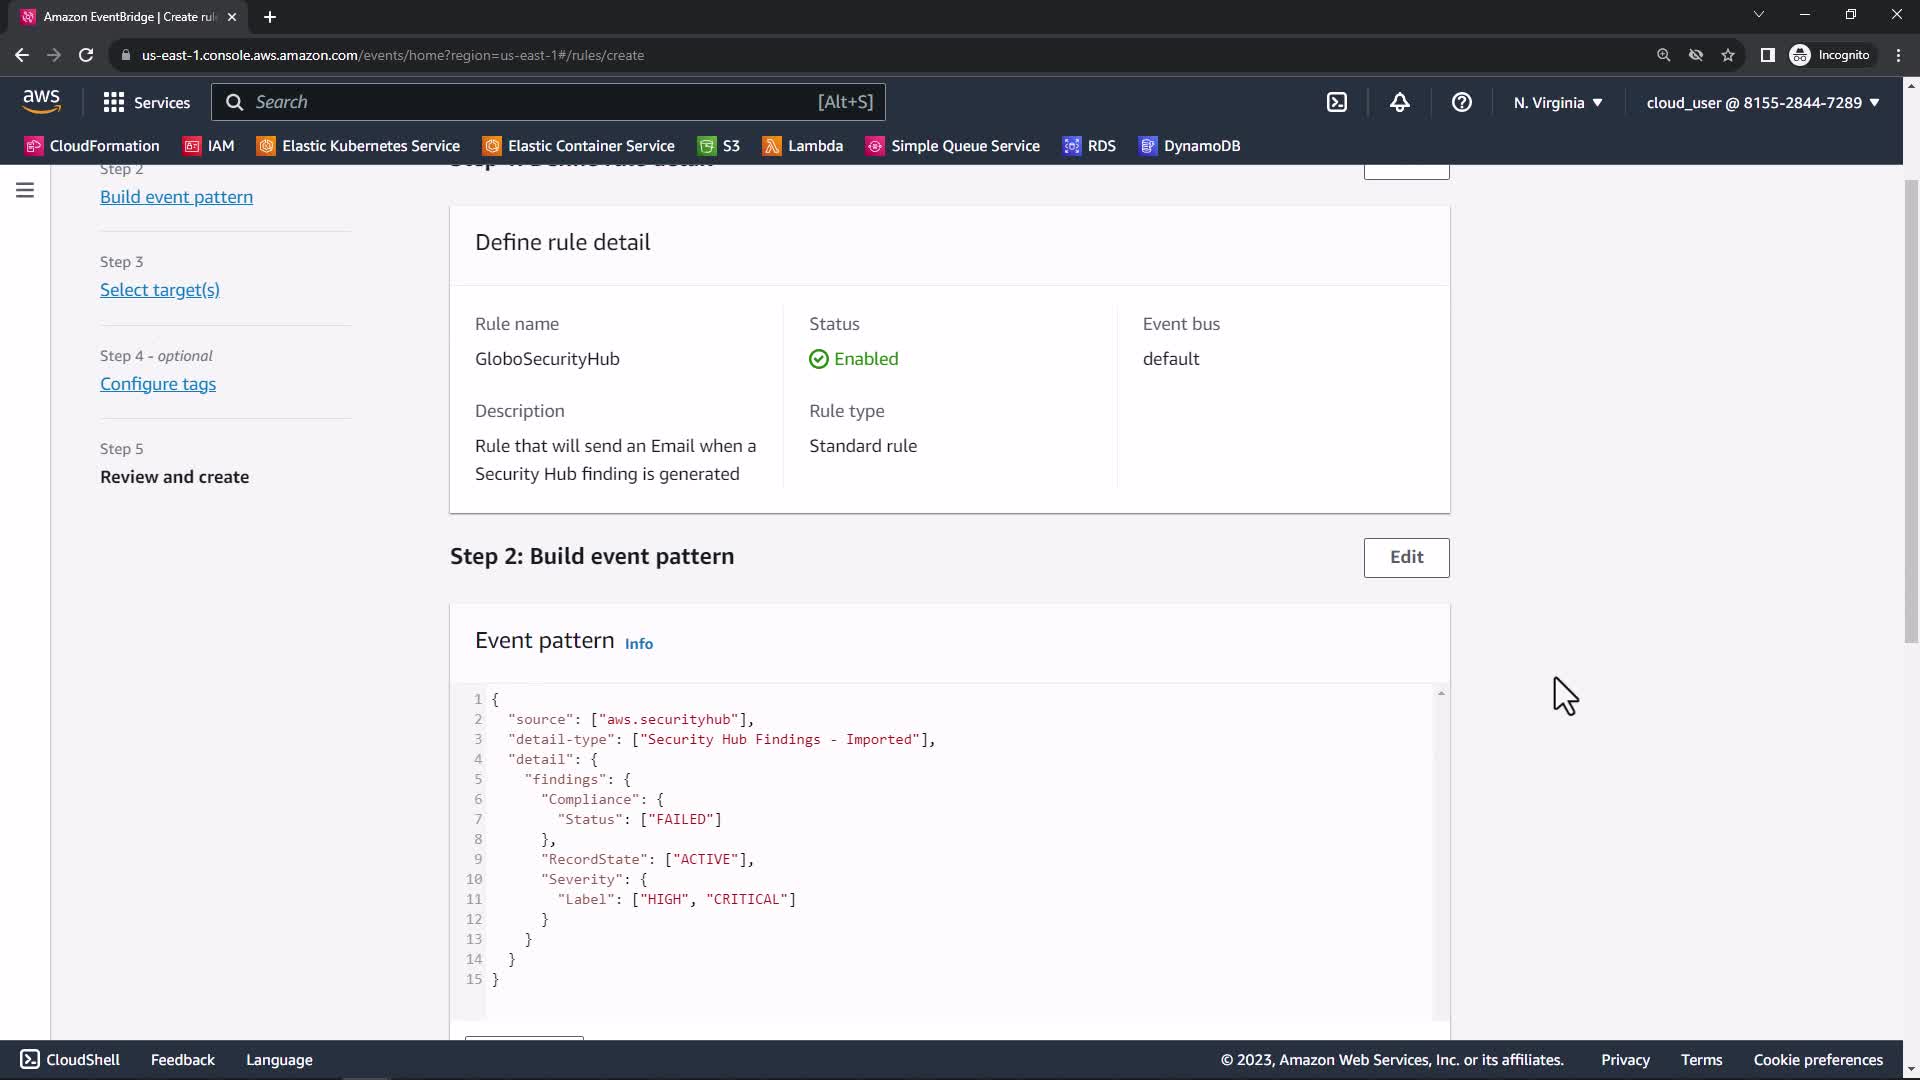Open the CloudShell icon in top navigation
Image resolution: width=1920 pixels, height=1080 pixels.
pos(1337,103)
